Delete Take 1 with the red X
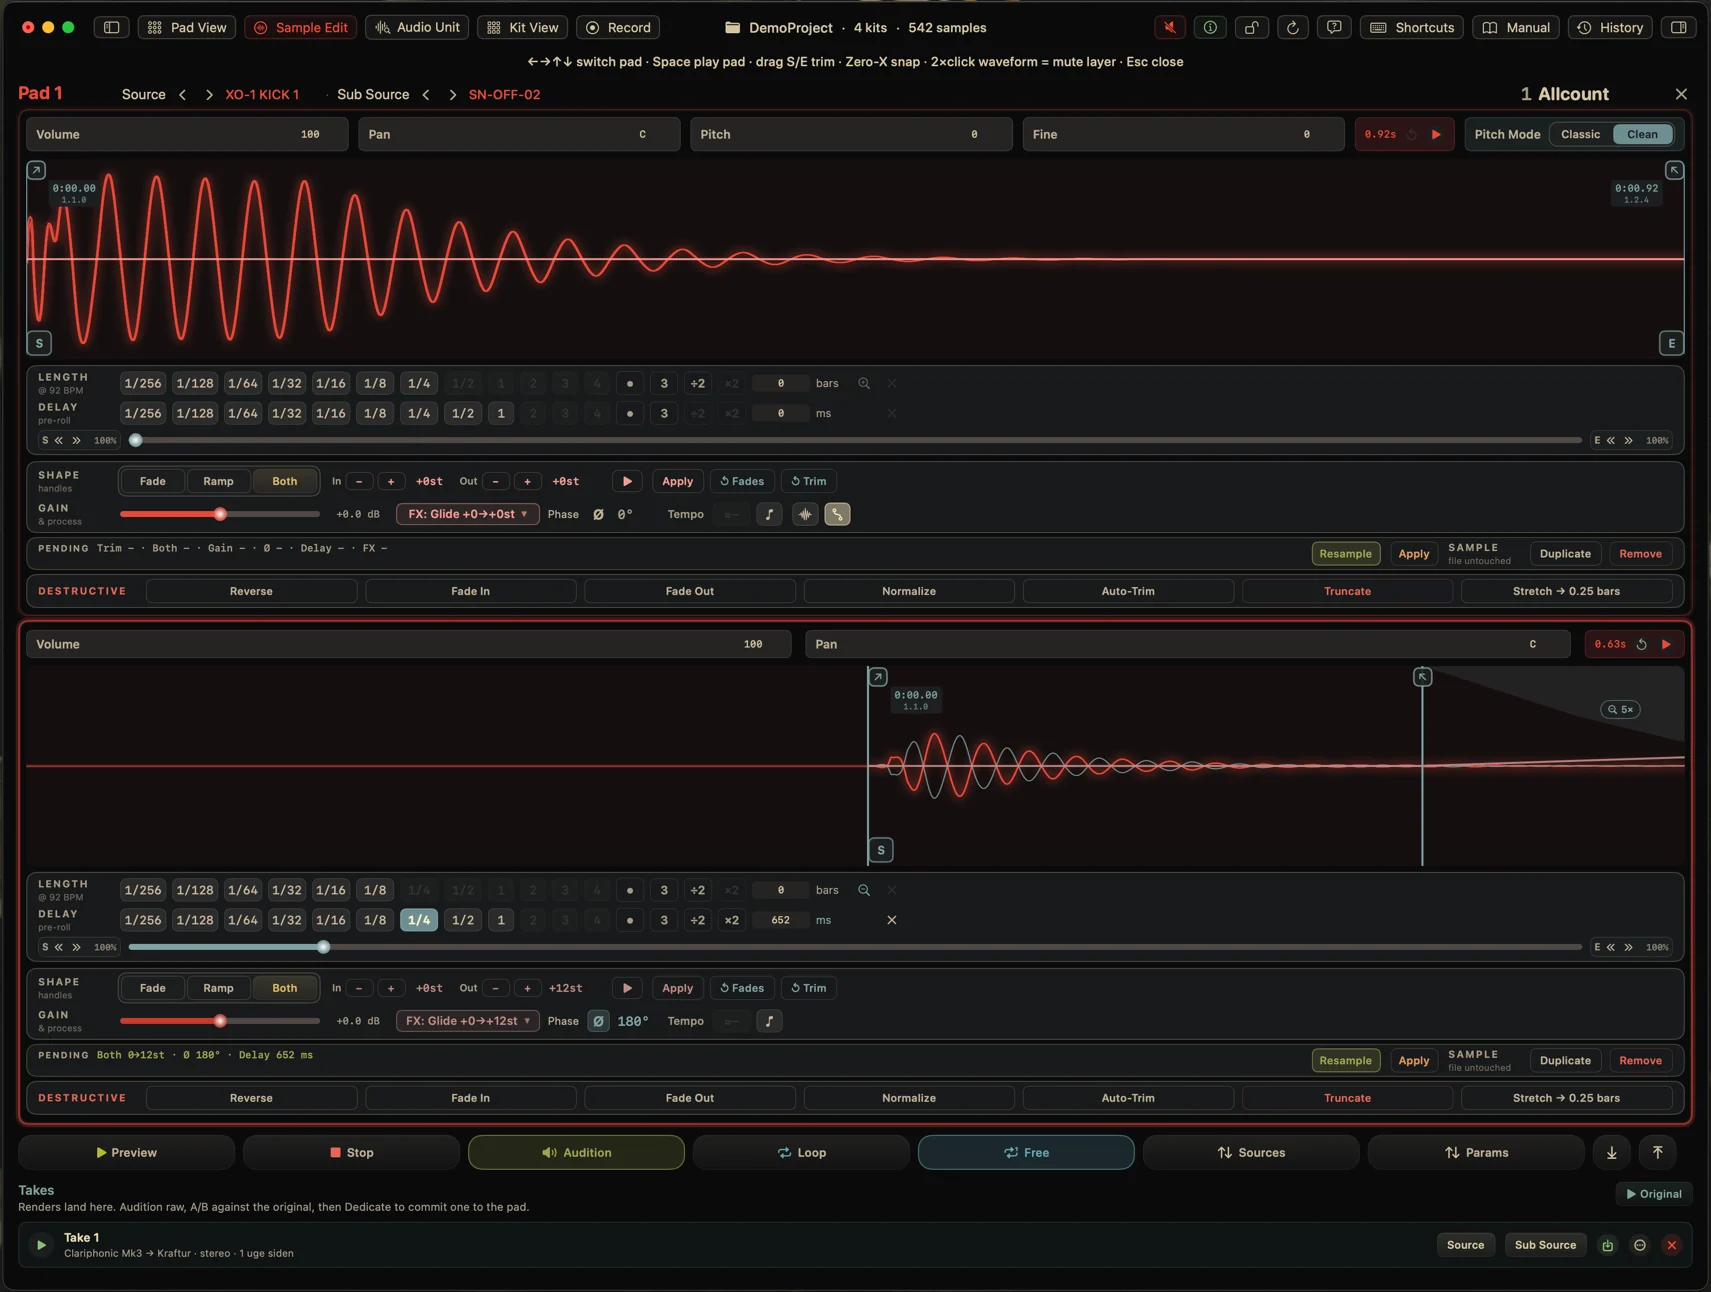 point(1671,1245)
